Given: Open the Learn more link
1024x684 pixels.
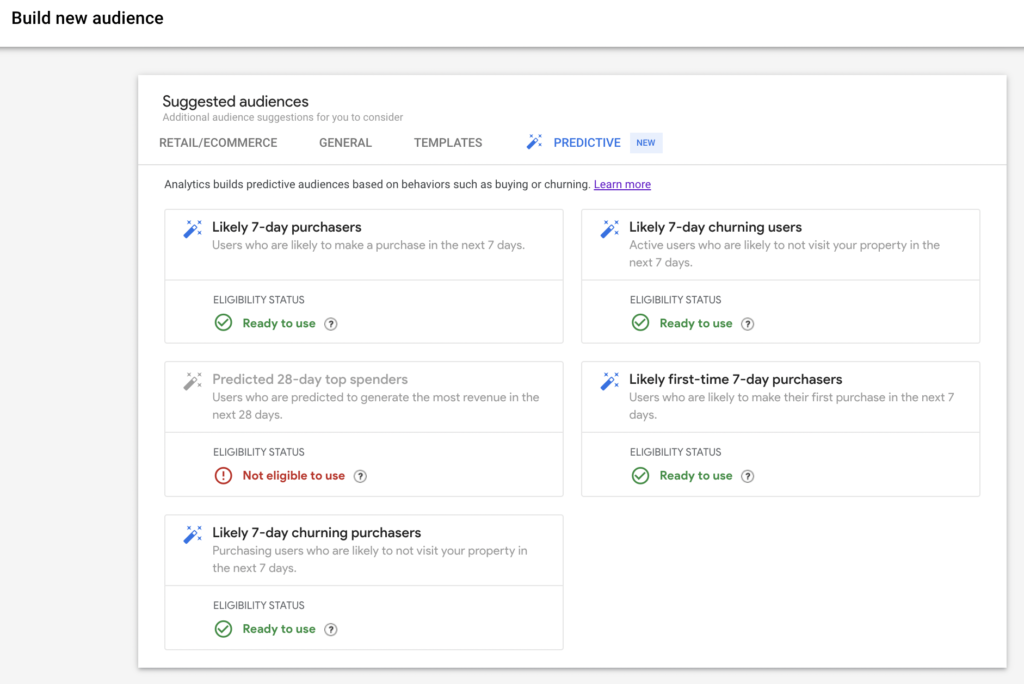Looking at the screenshot, I should (622, 185).
